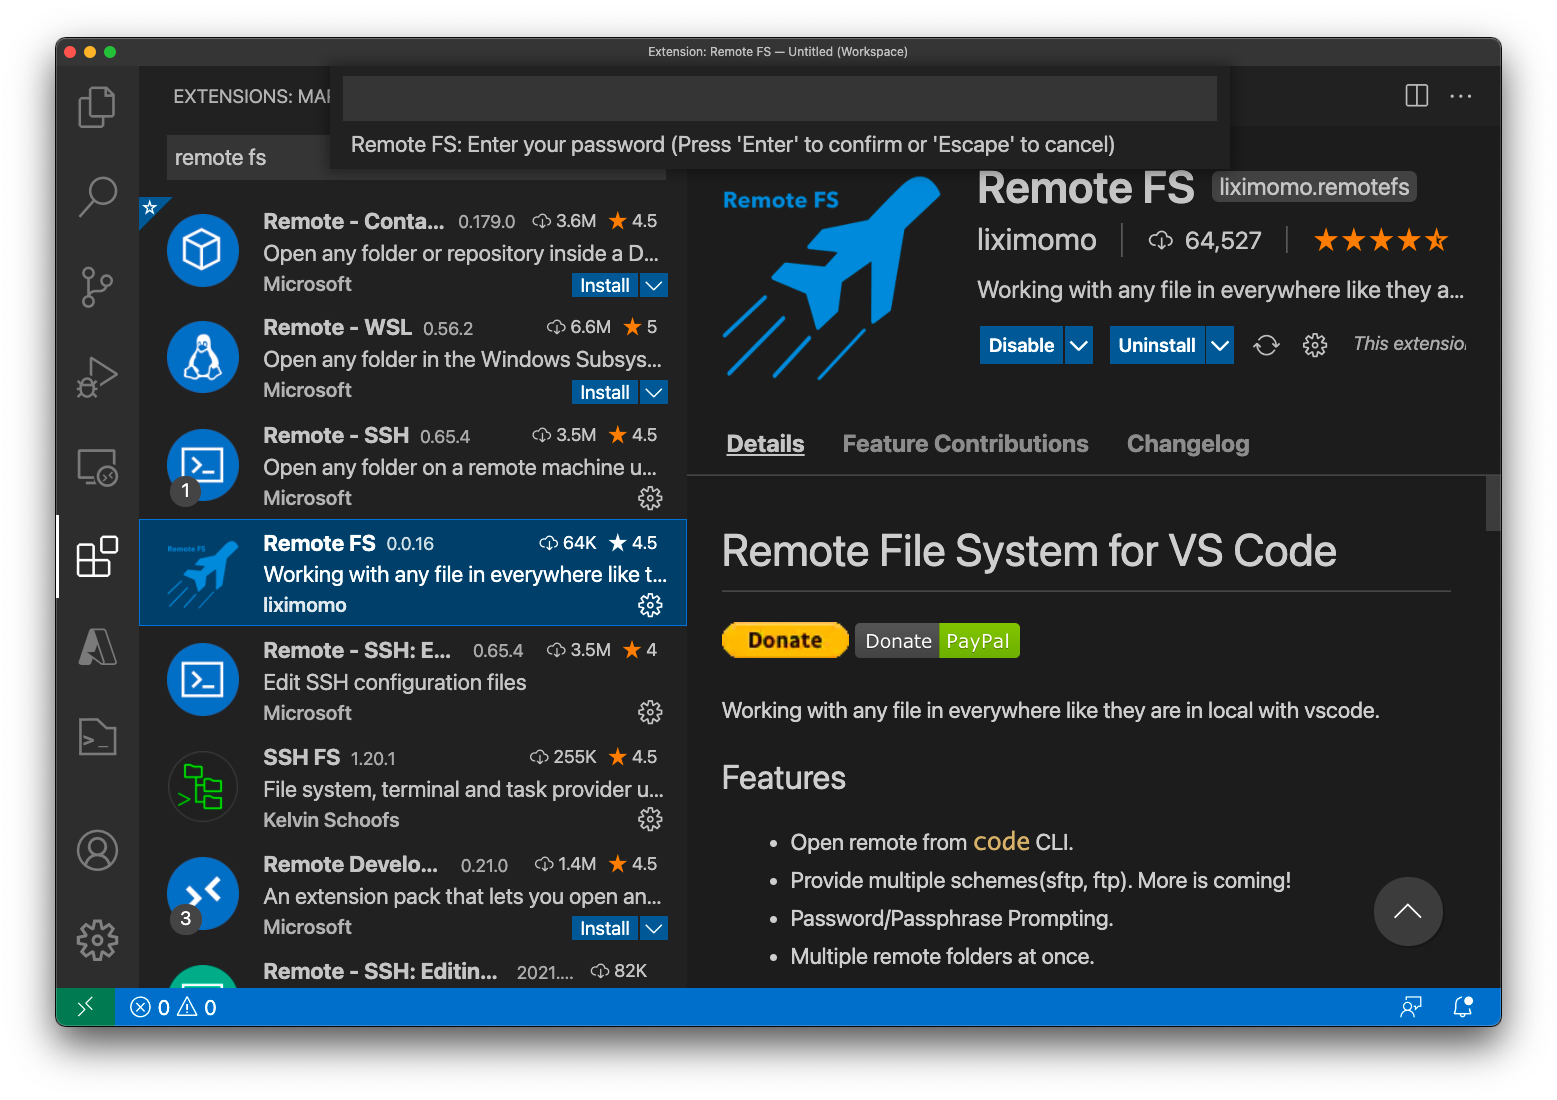
Task: Open the Manage gear in the Activity Bar
Action: click(96, 940)
